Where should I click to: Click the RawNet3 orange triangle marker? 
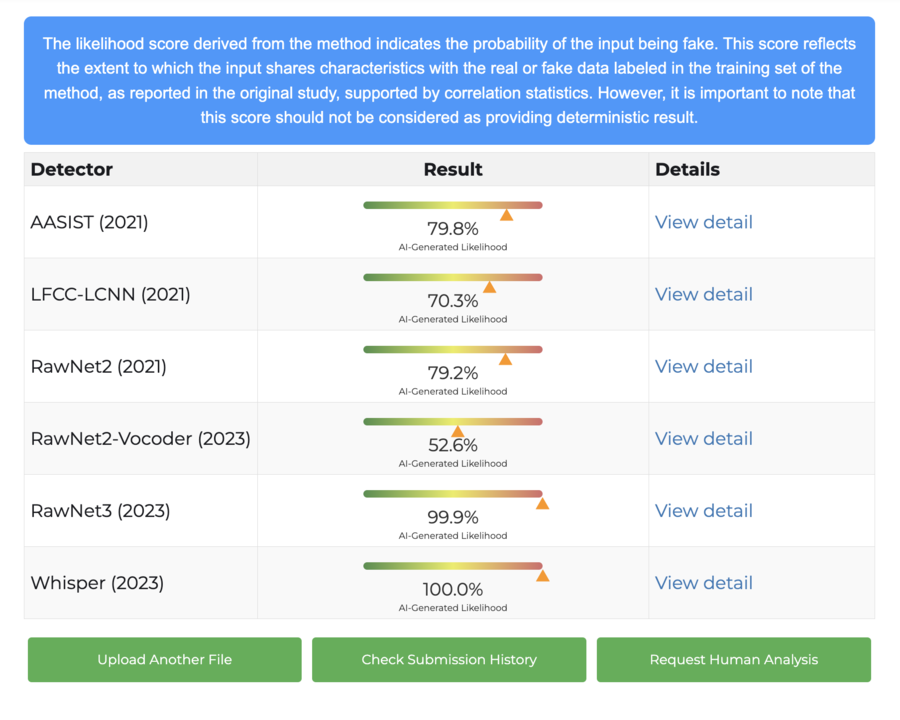[x=542, y=503]
